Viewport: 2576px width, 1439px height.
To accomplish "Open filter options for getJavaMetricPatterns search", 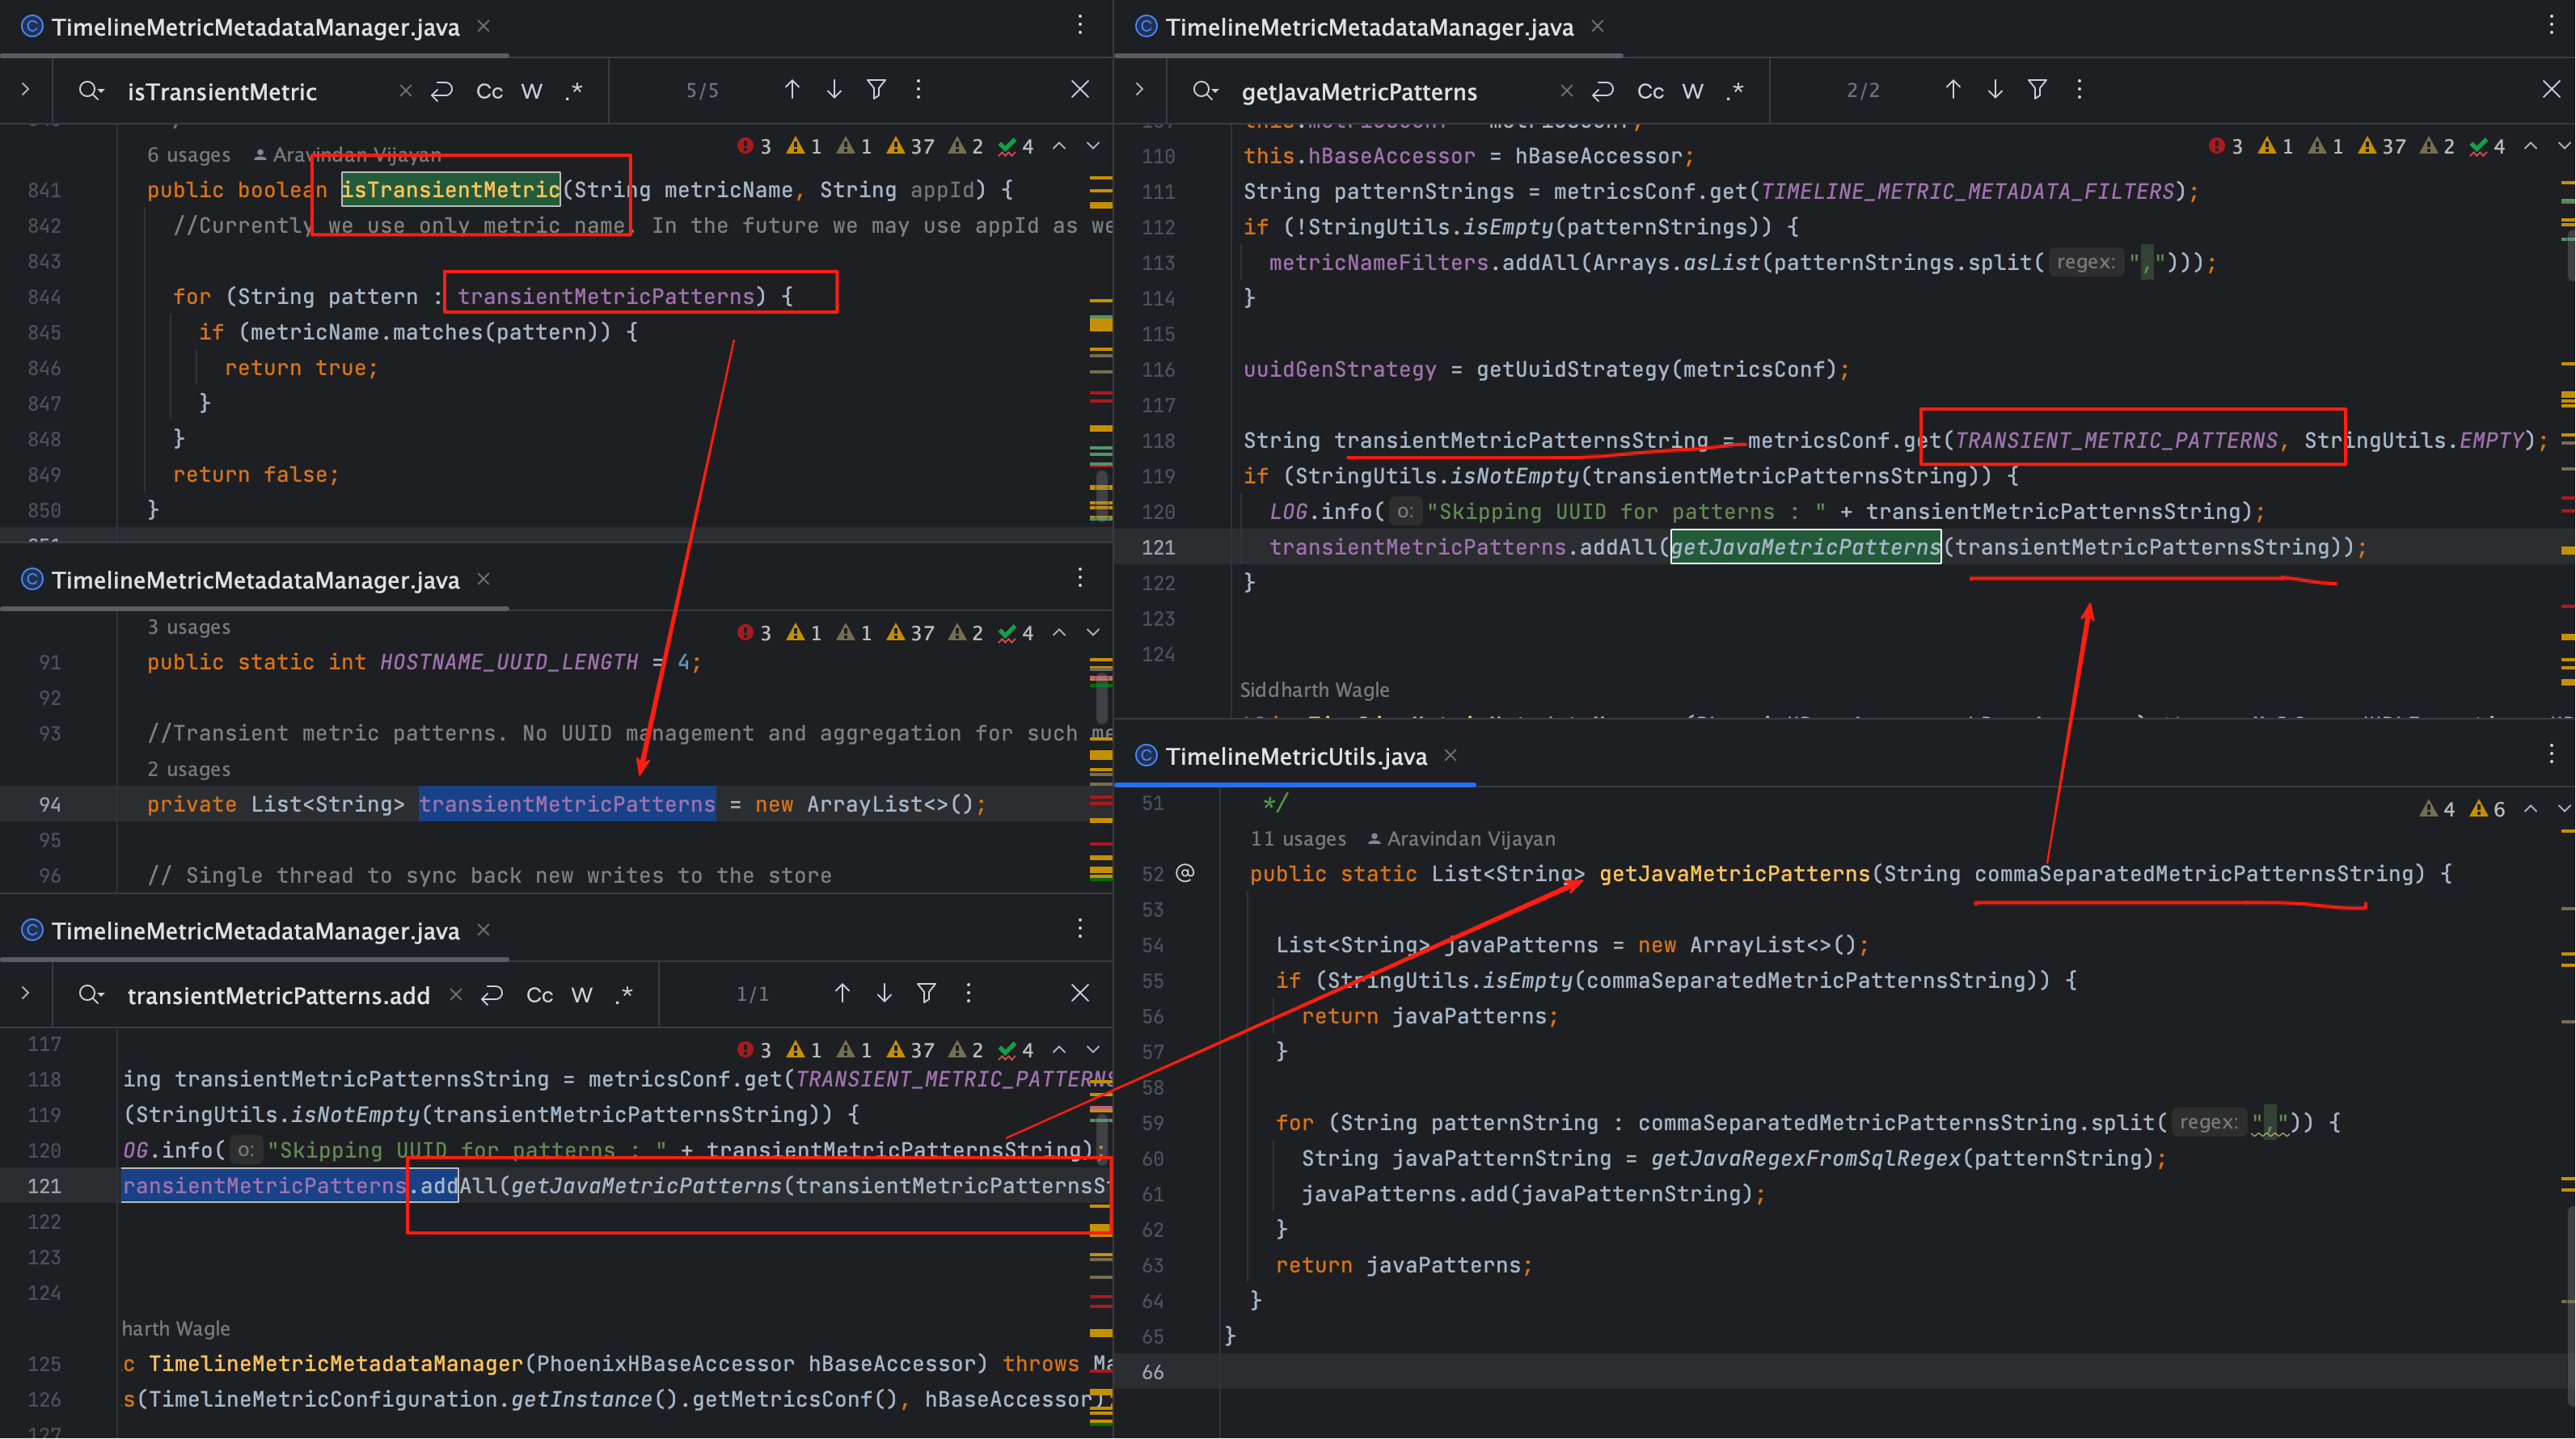I will (2037, 90).
